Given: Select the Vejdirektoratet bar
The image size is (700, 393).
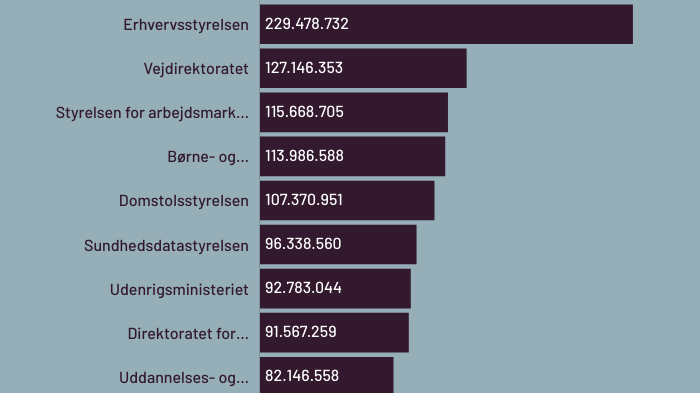Looking at the screenshot, I should (x=363, y=68).
